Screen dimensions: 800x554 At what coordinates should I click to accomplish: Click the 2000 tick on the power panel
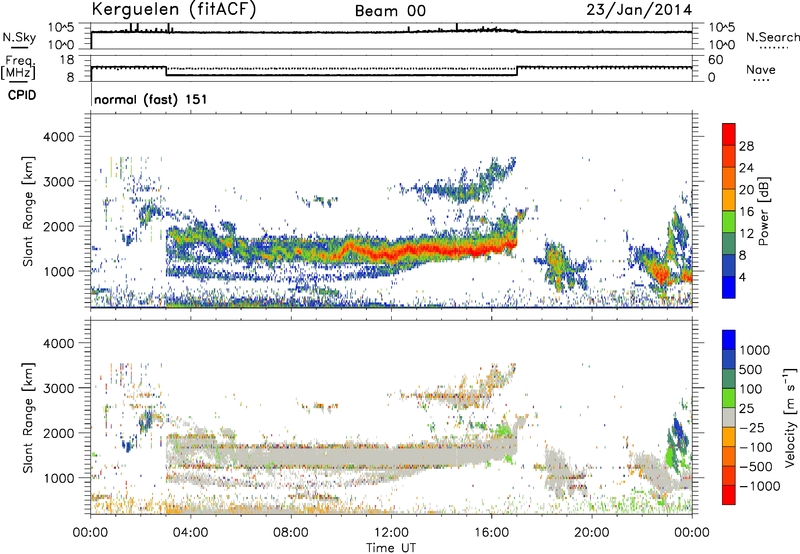(58, 226)
